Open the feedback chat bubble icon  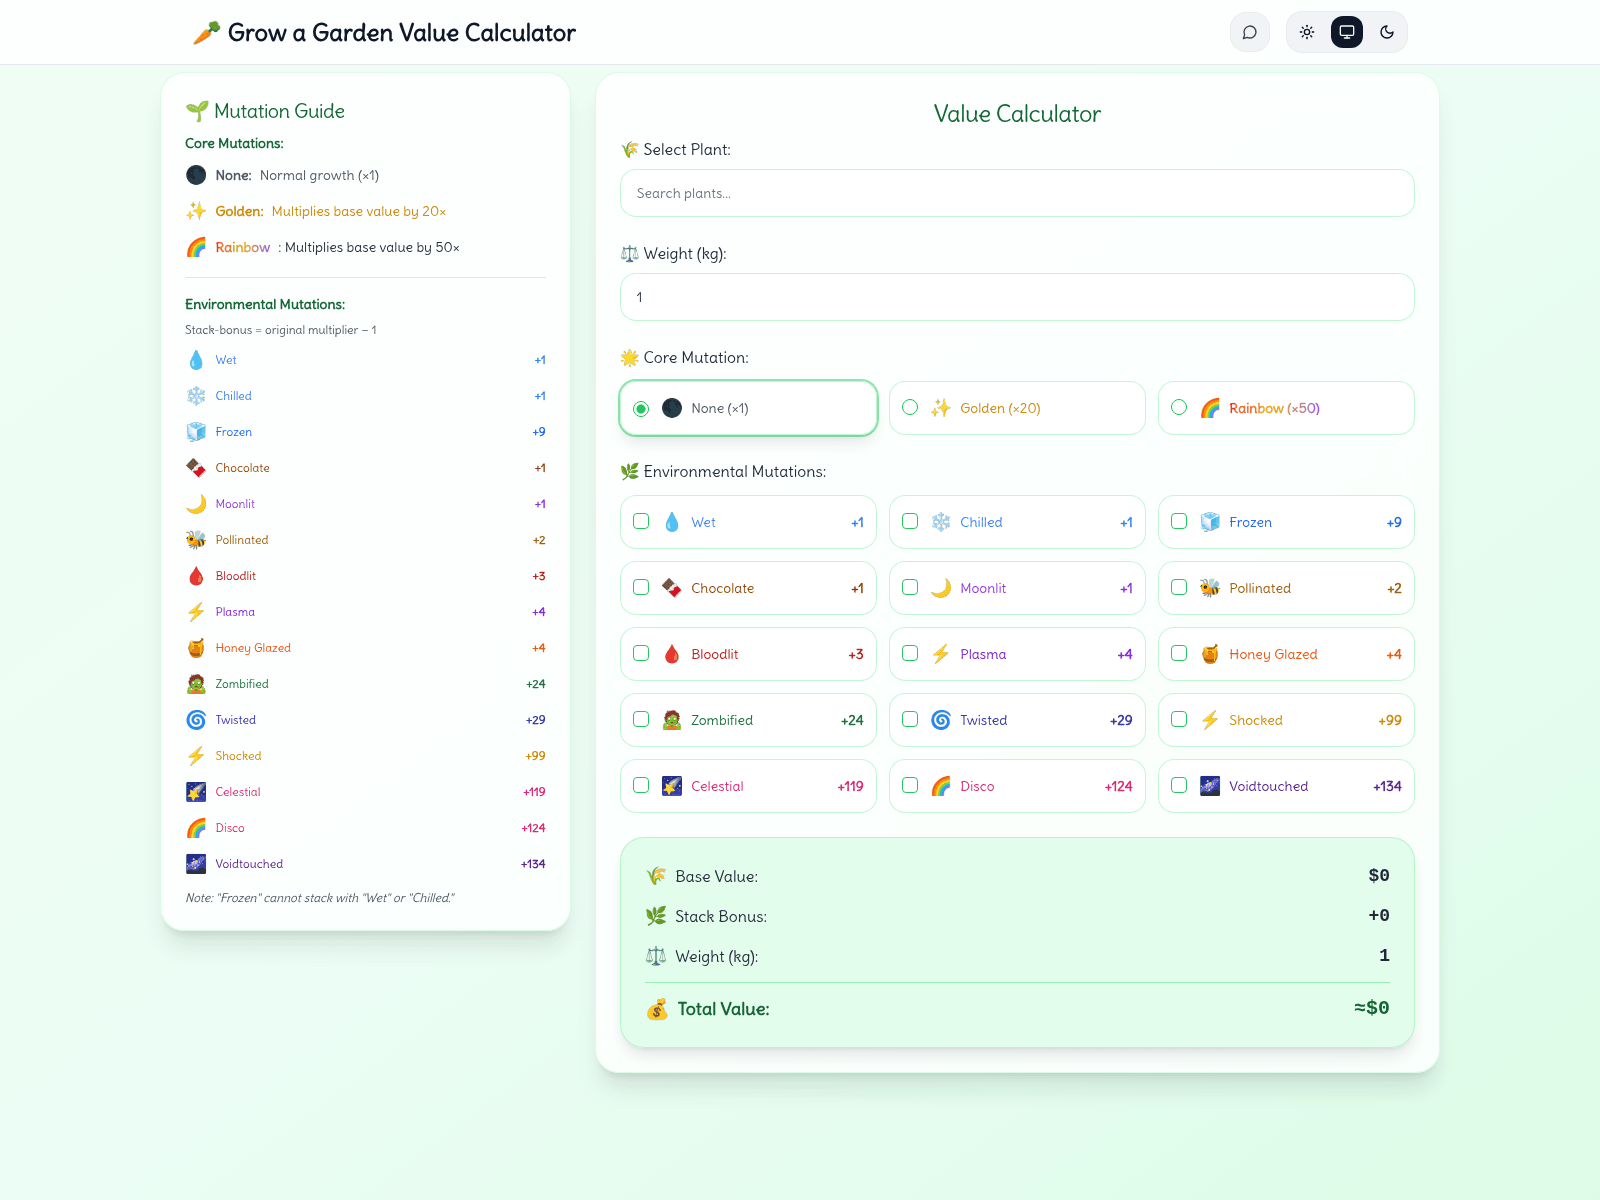1250,32
